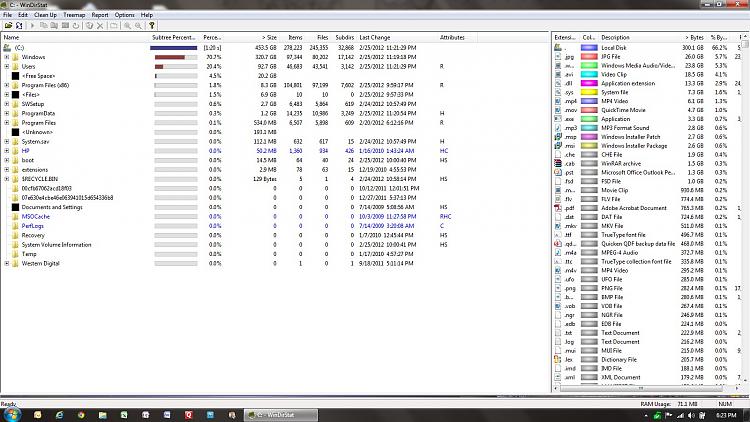The image size is (750, 422).
Task: Click the volume speaker tray icon
Action: [691, 415]
